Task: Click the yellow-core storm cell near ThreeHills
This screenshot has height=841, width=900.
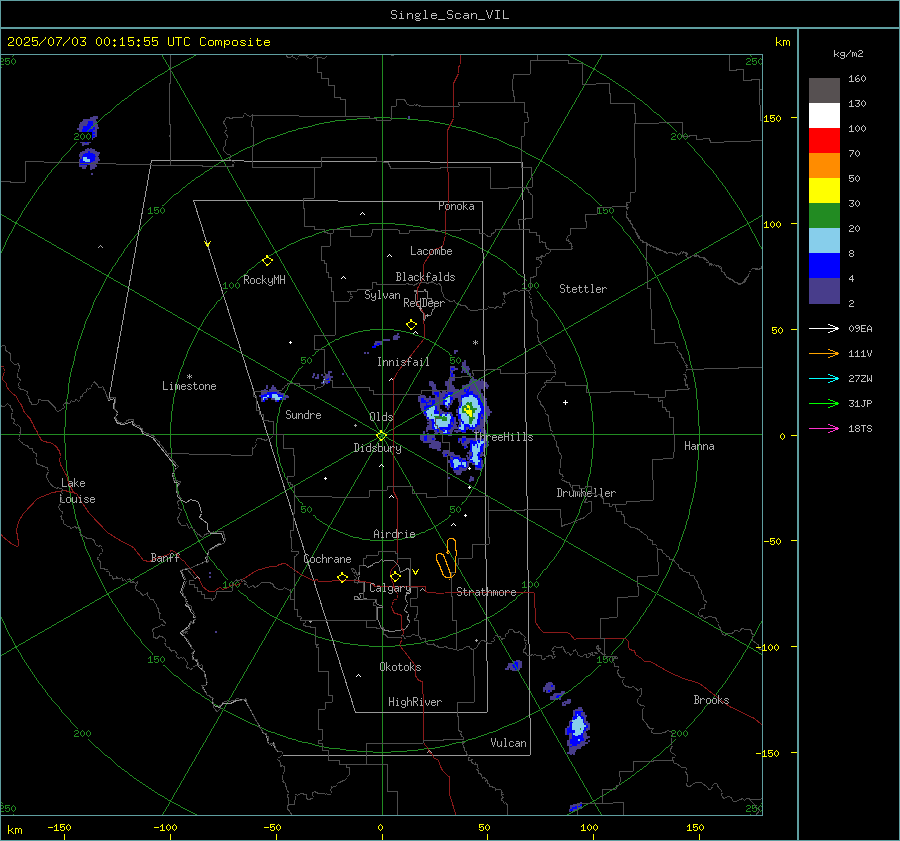Action: point(469,410)
